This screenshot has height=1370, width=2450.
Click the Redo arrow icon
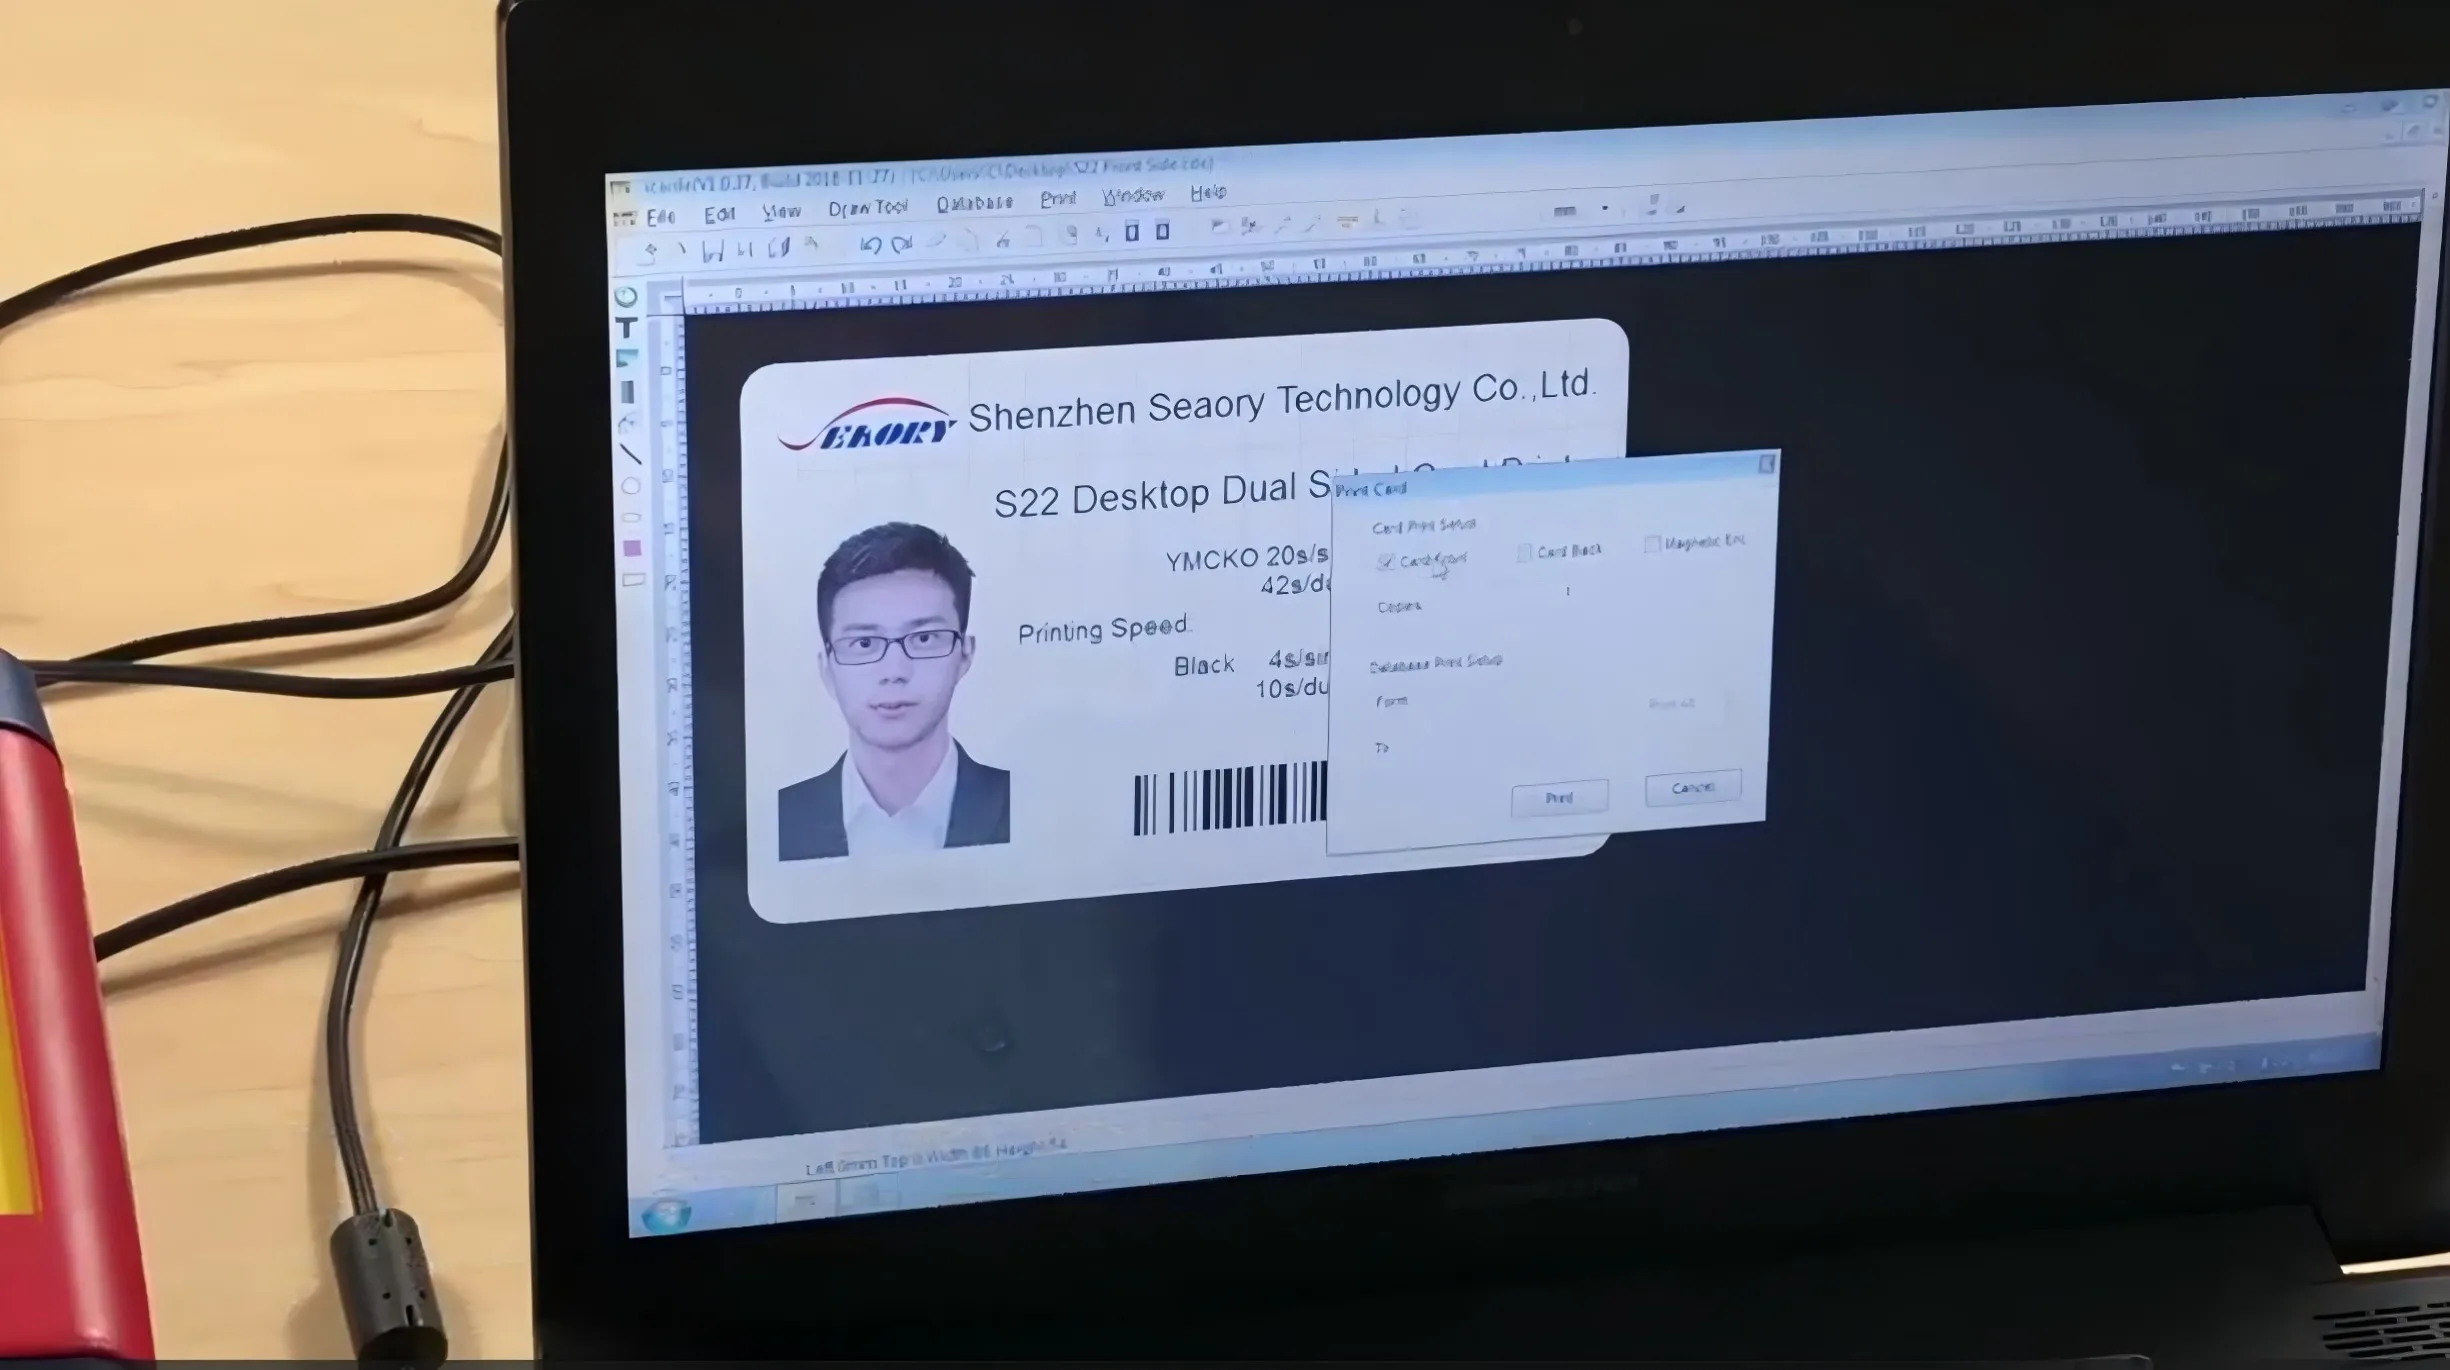point(902,244)
